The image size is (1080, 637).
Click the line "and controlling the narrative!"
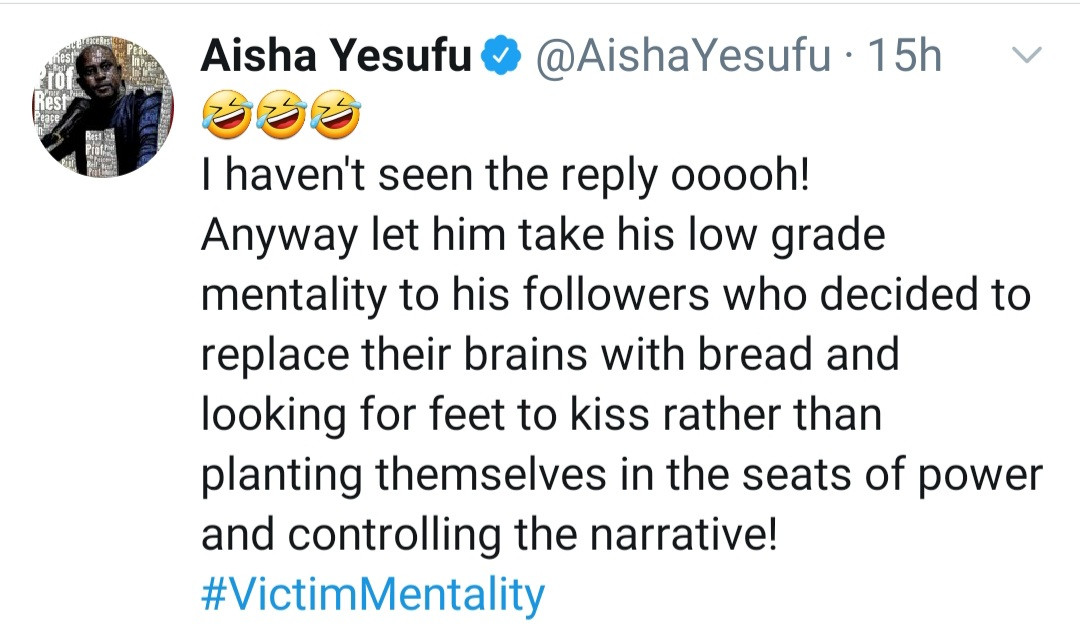[x=488, y=536]
